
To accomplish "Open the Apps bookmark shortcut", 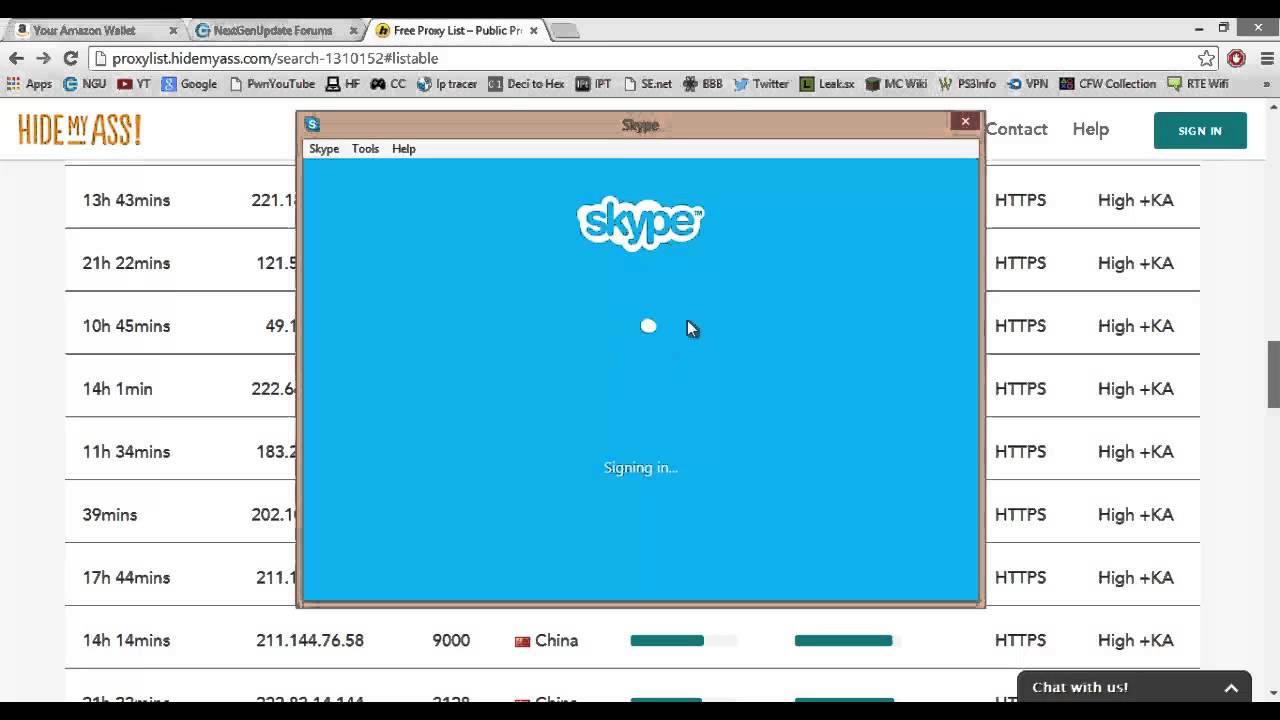I will [x=29, y=84].
